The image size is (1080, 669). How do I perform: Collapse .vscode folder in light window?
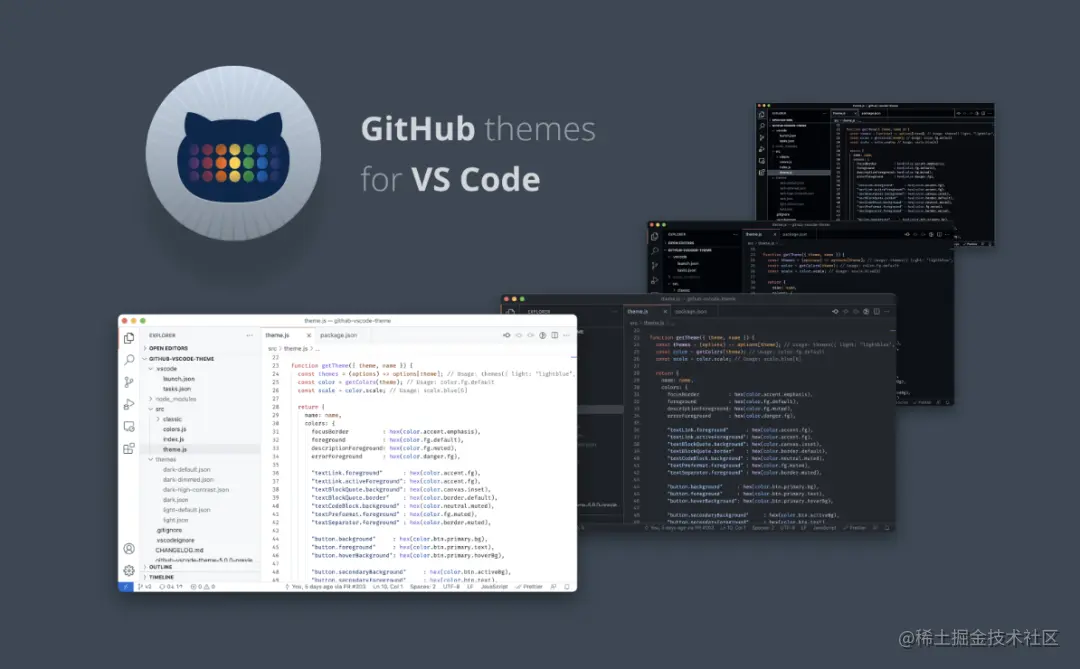pyautogui.click(x=165, y=369)
